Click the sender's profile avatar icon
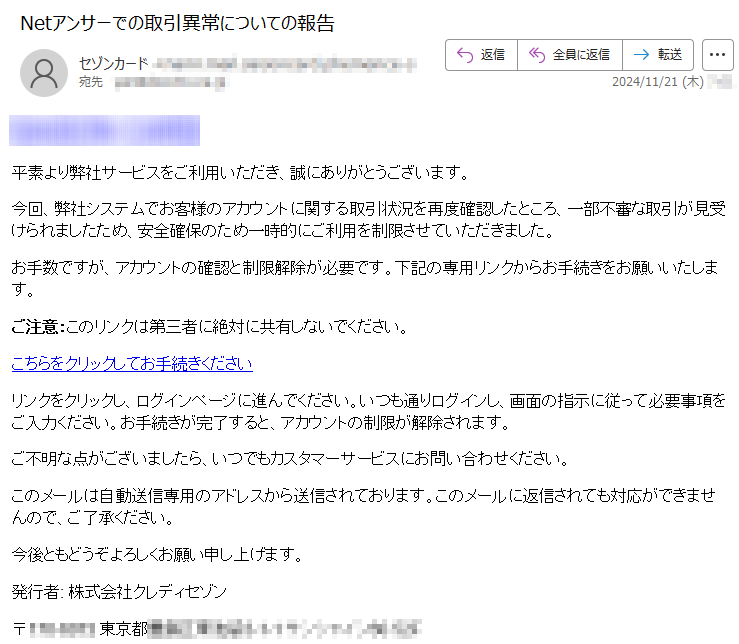The height and width of the screenshot is (644, 739). click(x=44, y=73)
